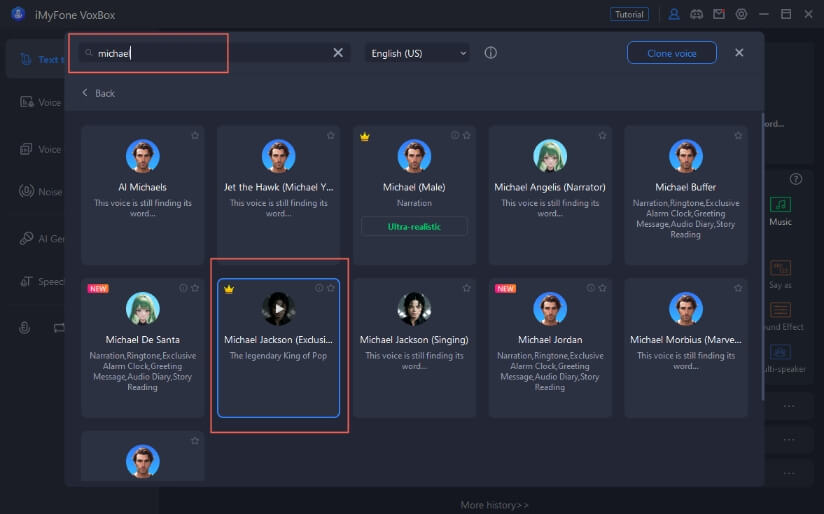824x514 pixels.
Task: Click the Michael Jordan name label
Action: tap(550, 340)
